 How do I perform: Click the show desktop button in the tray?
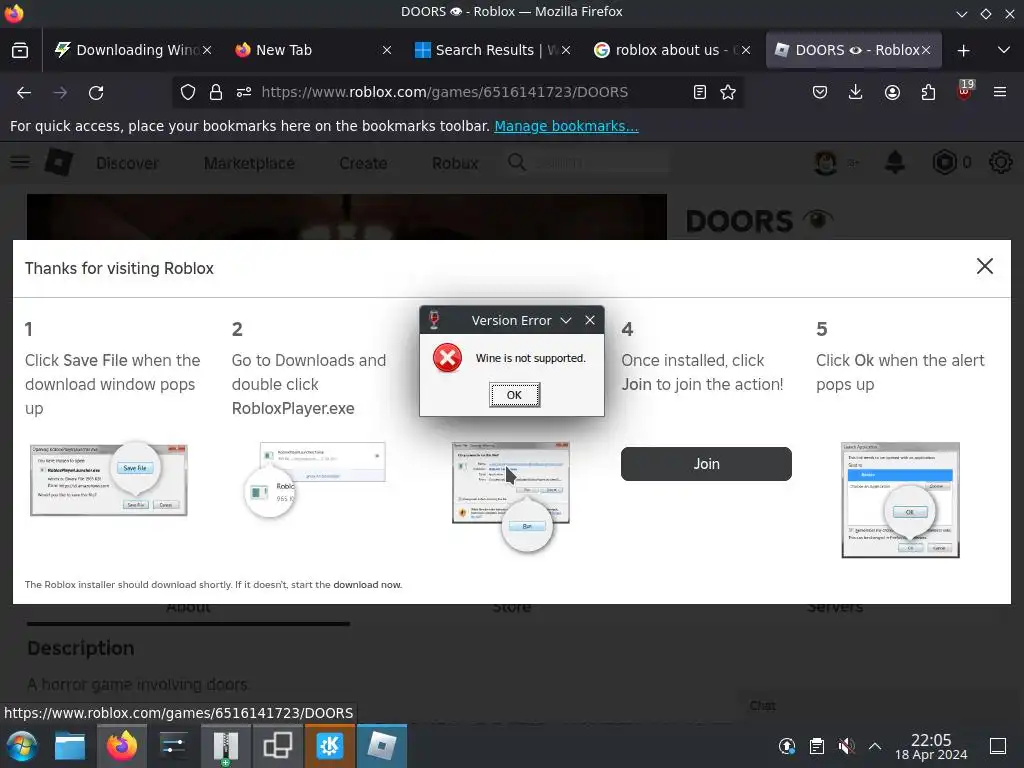point(998,746)
